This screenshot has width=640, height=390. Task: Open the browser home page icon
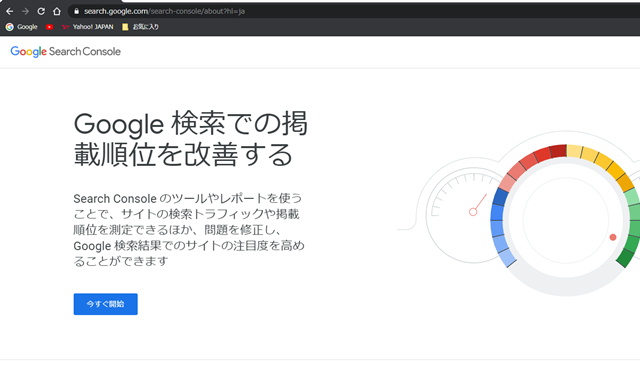(x=57, y=11)
